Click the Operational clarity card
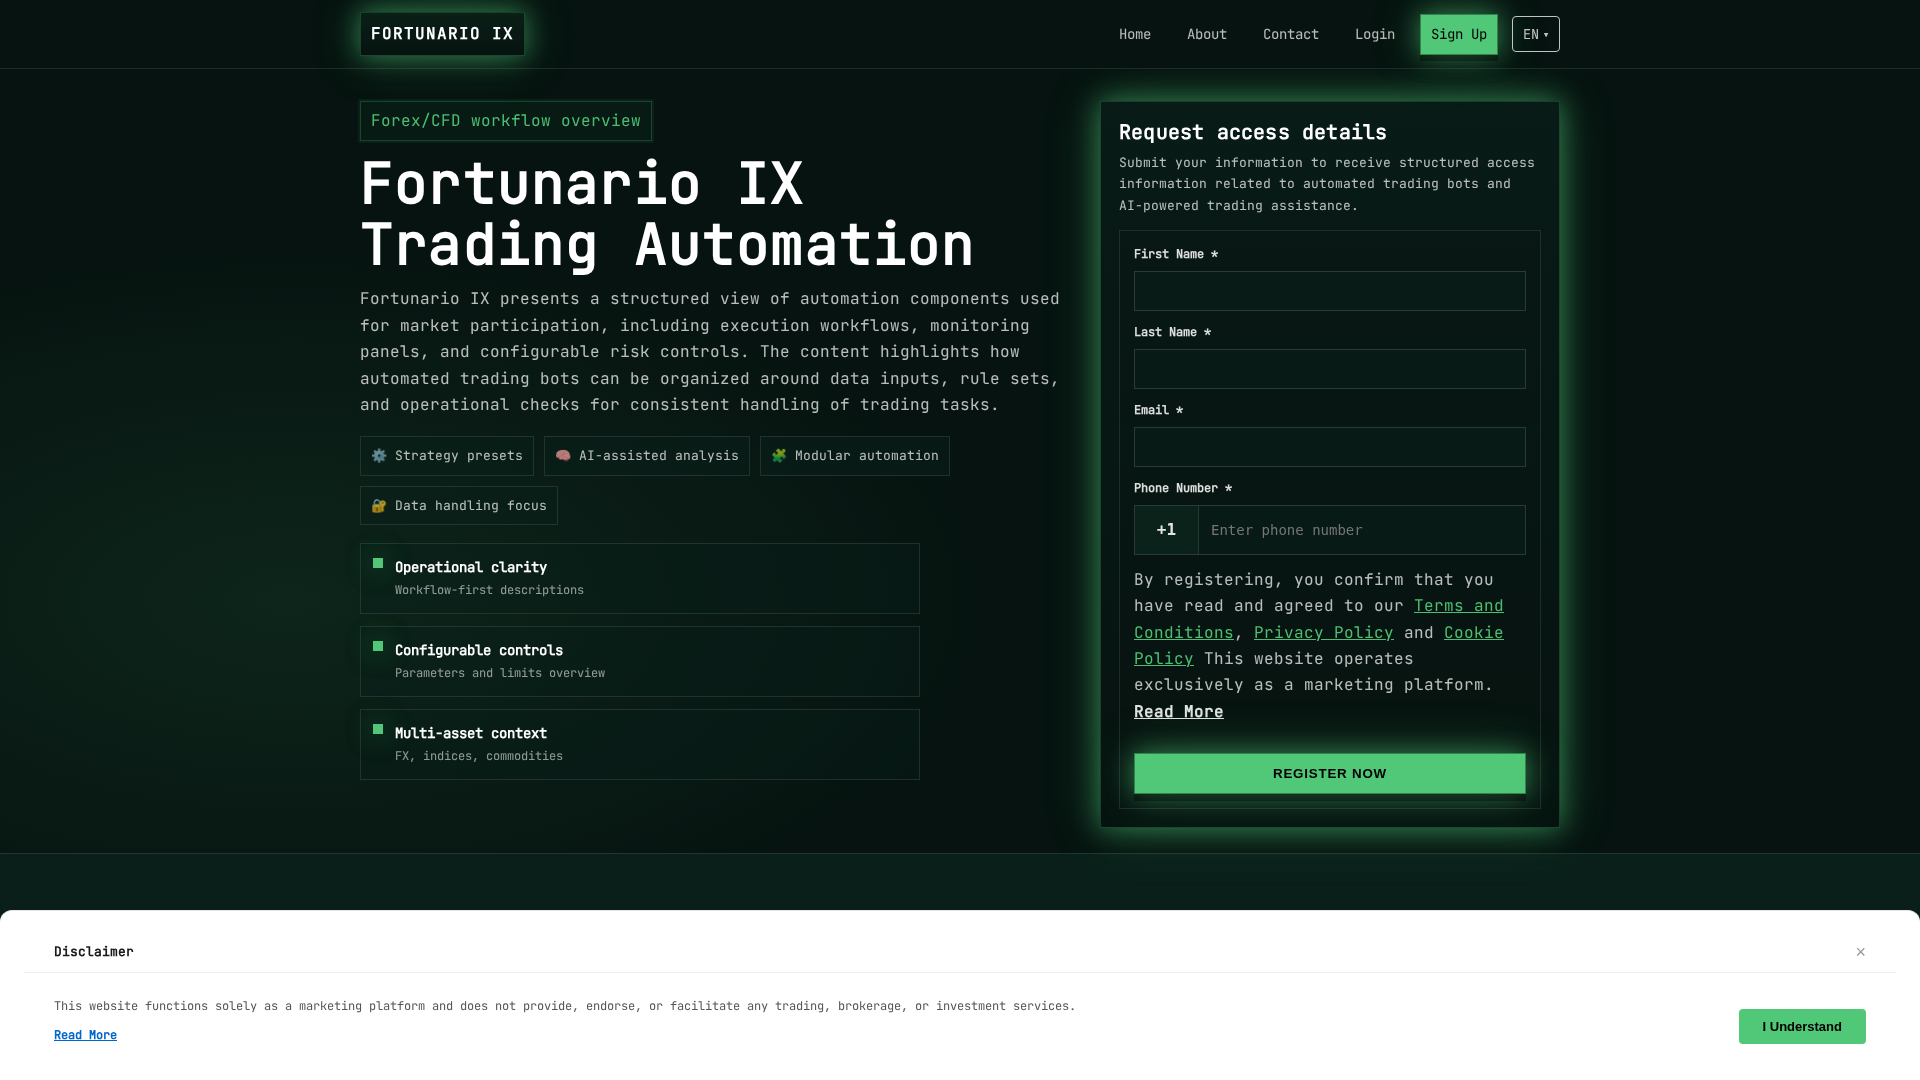 tap(640, 579)
